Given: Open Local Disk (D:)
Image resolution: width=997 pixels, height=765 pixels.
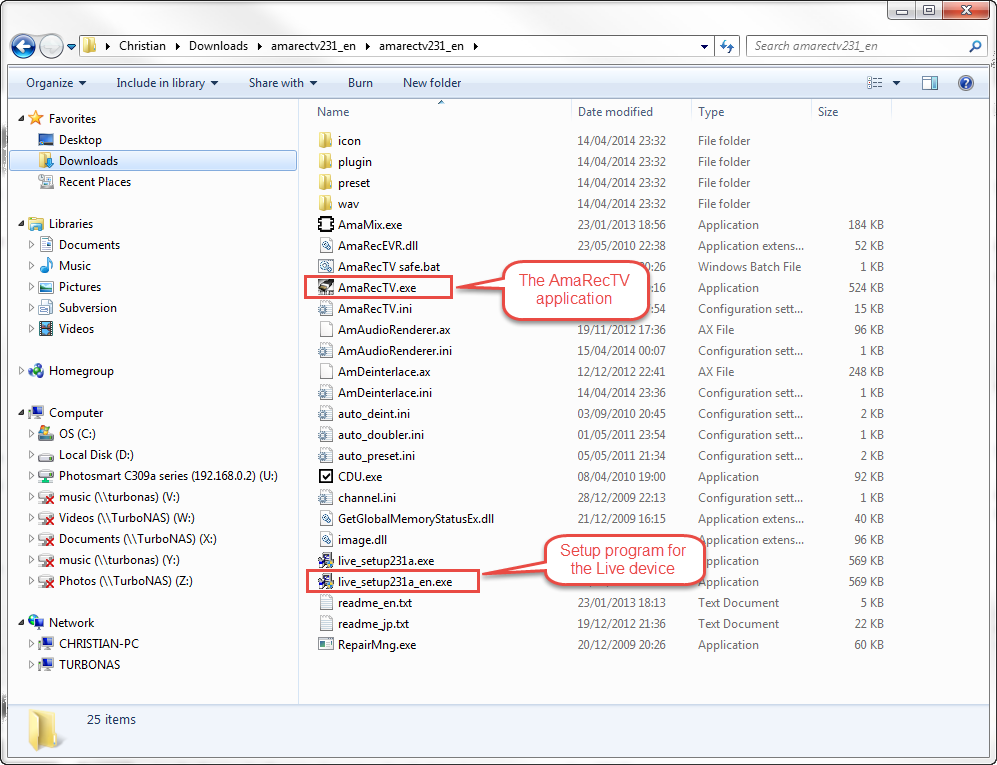Looking at the screenshot, I should point(96,455).
